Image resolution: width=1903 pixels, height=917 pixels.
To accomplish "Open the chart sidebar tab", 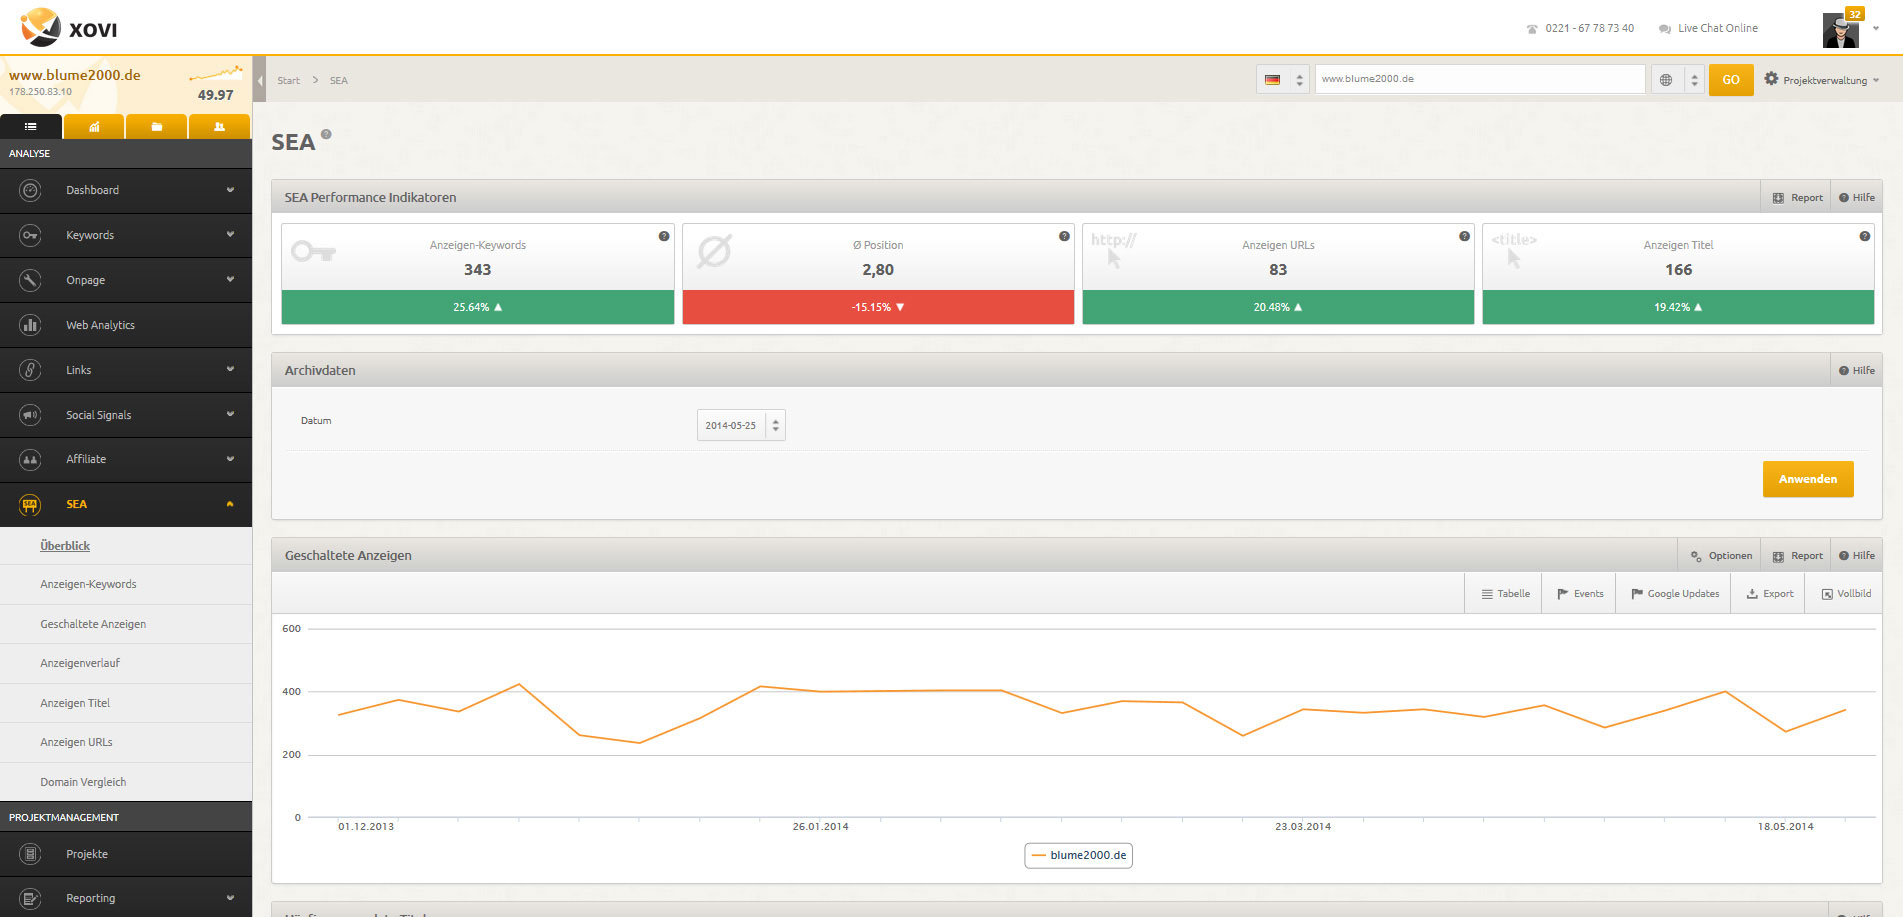I will click(94, 127).
